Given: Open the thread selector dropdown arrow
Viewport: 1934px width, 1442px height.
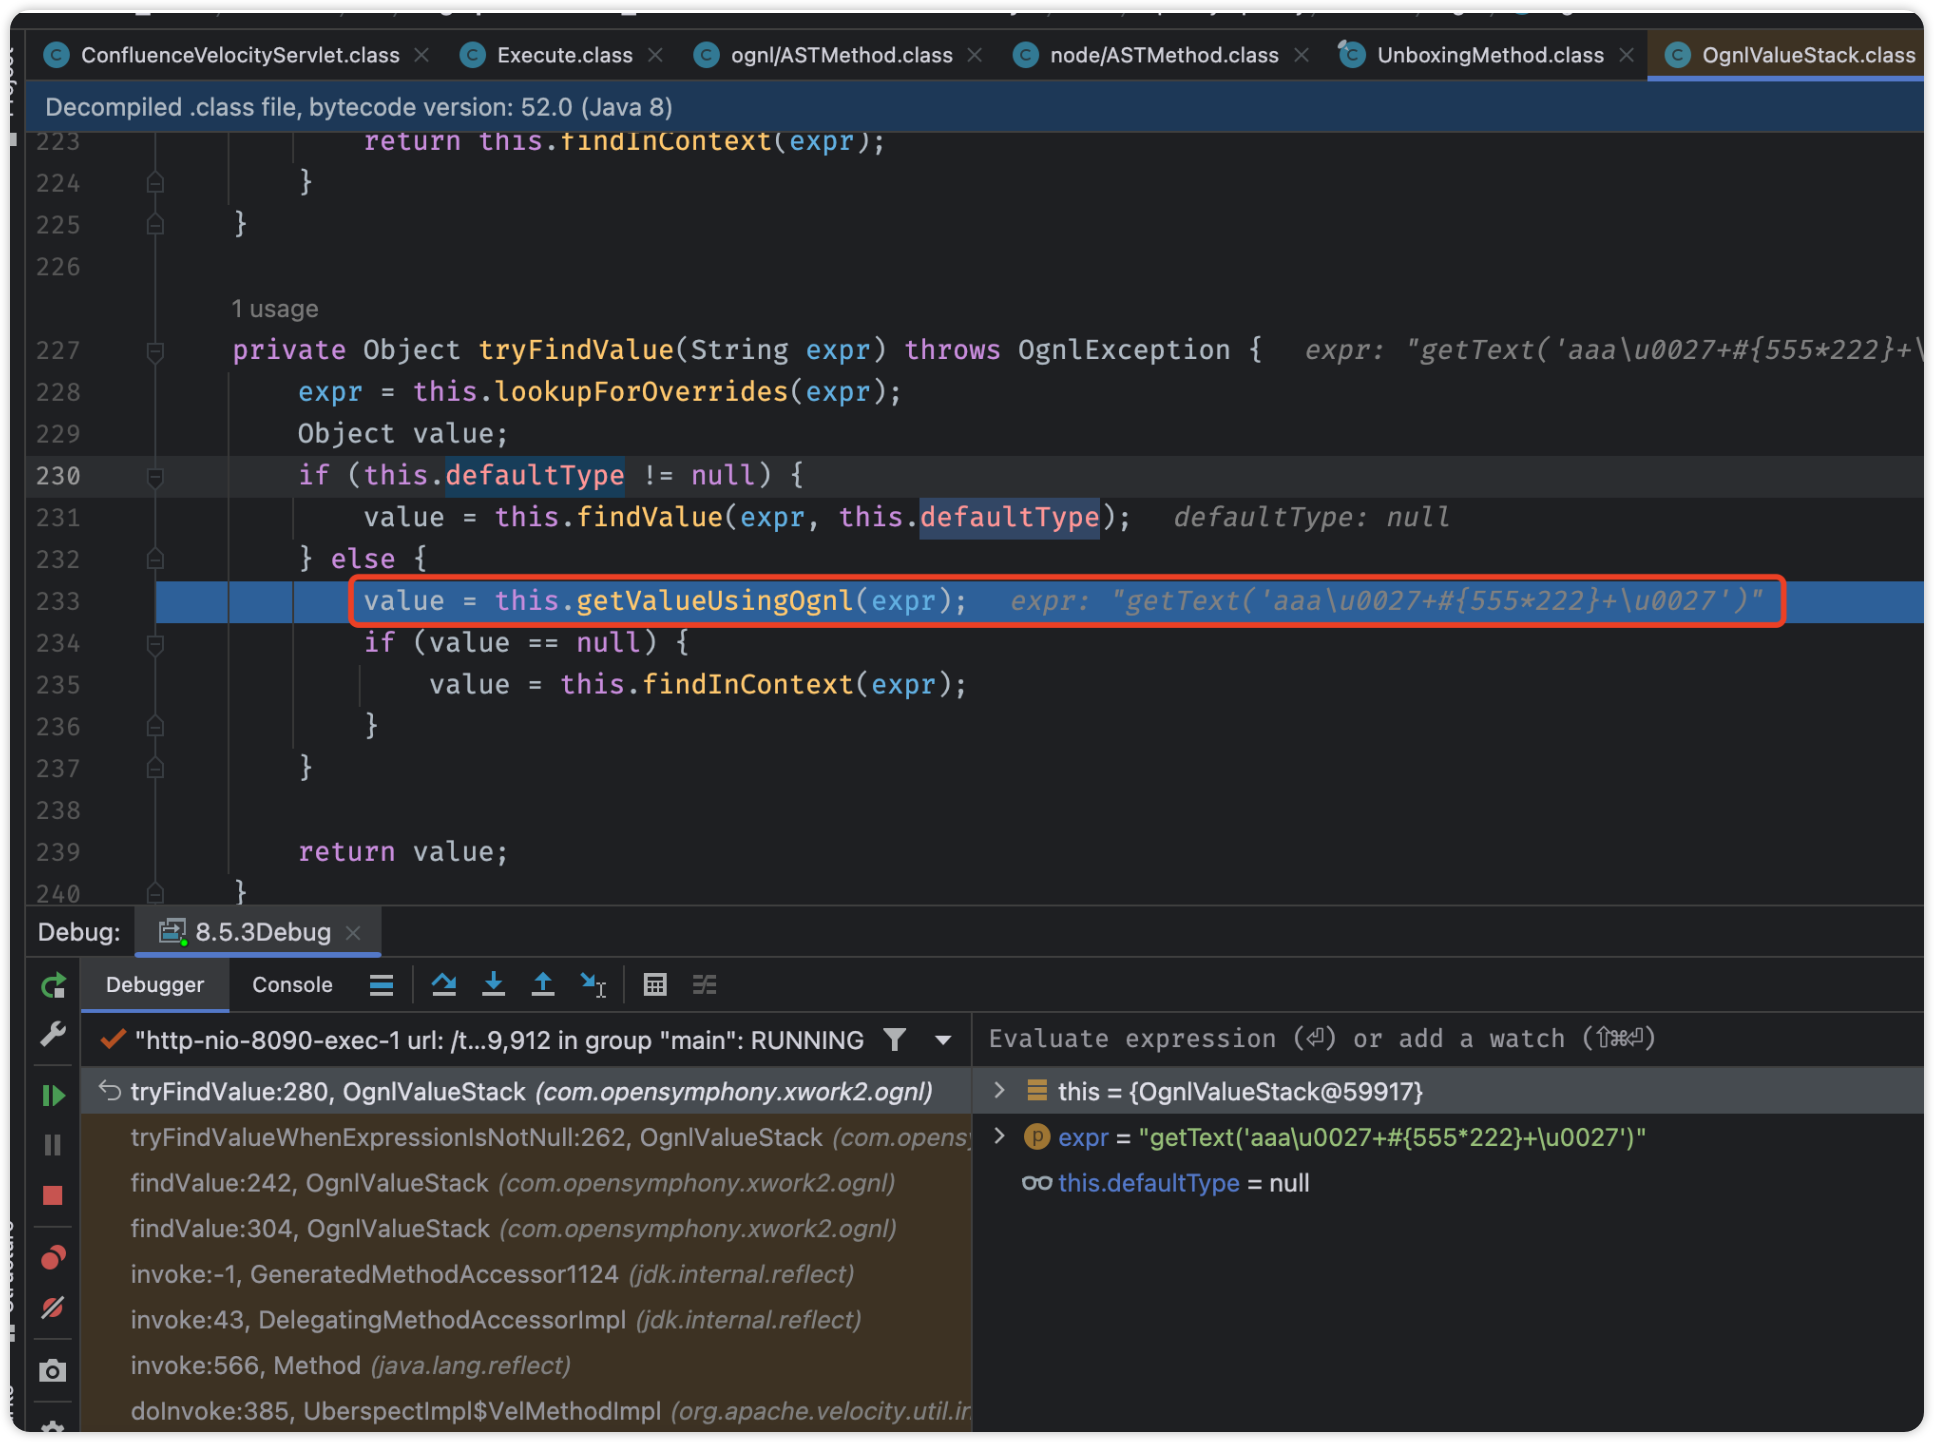Looking at the screenshot, I should point(943,1040).
